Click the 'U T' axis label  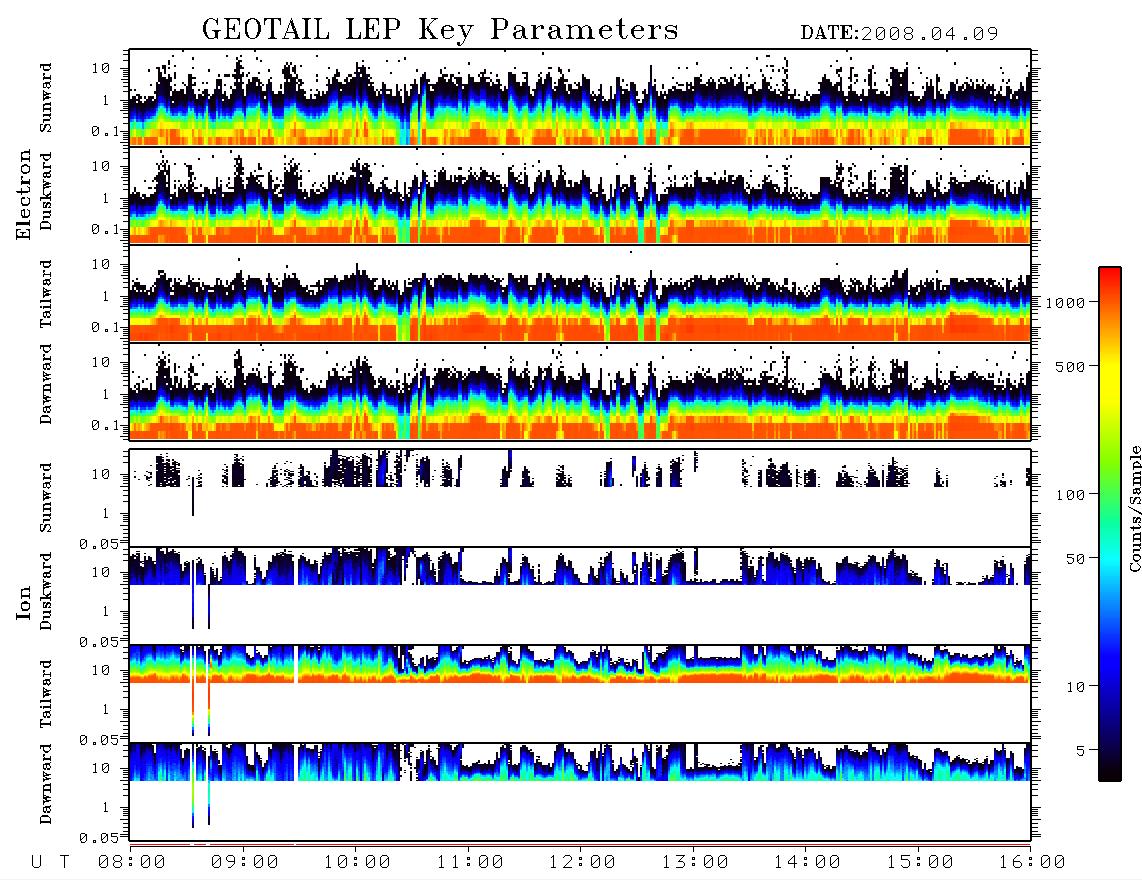coord(50,862)
